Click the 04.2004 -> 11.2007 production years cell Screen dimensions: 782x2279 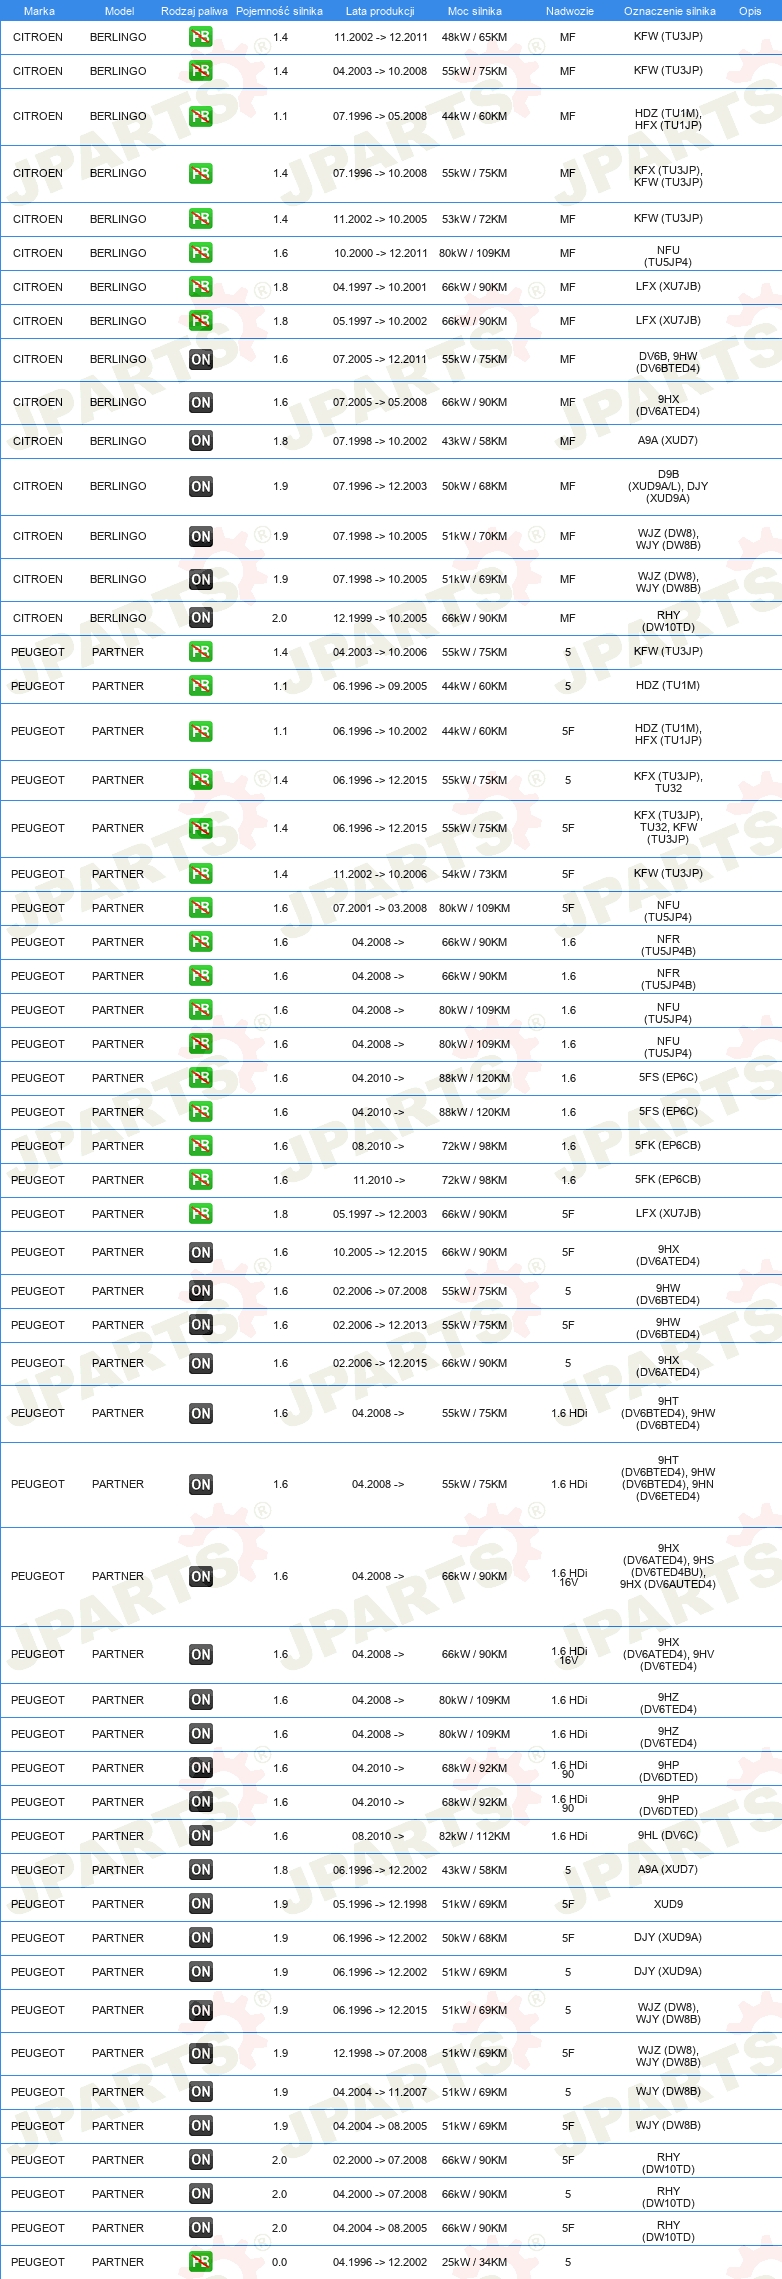click(380, 2092)
